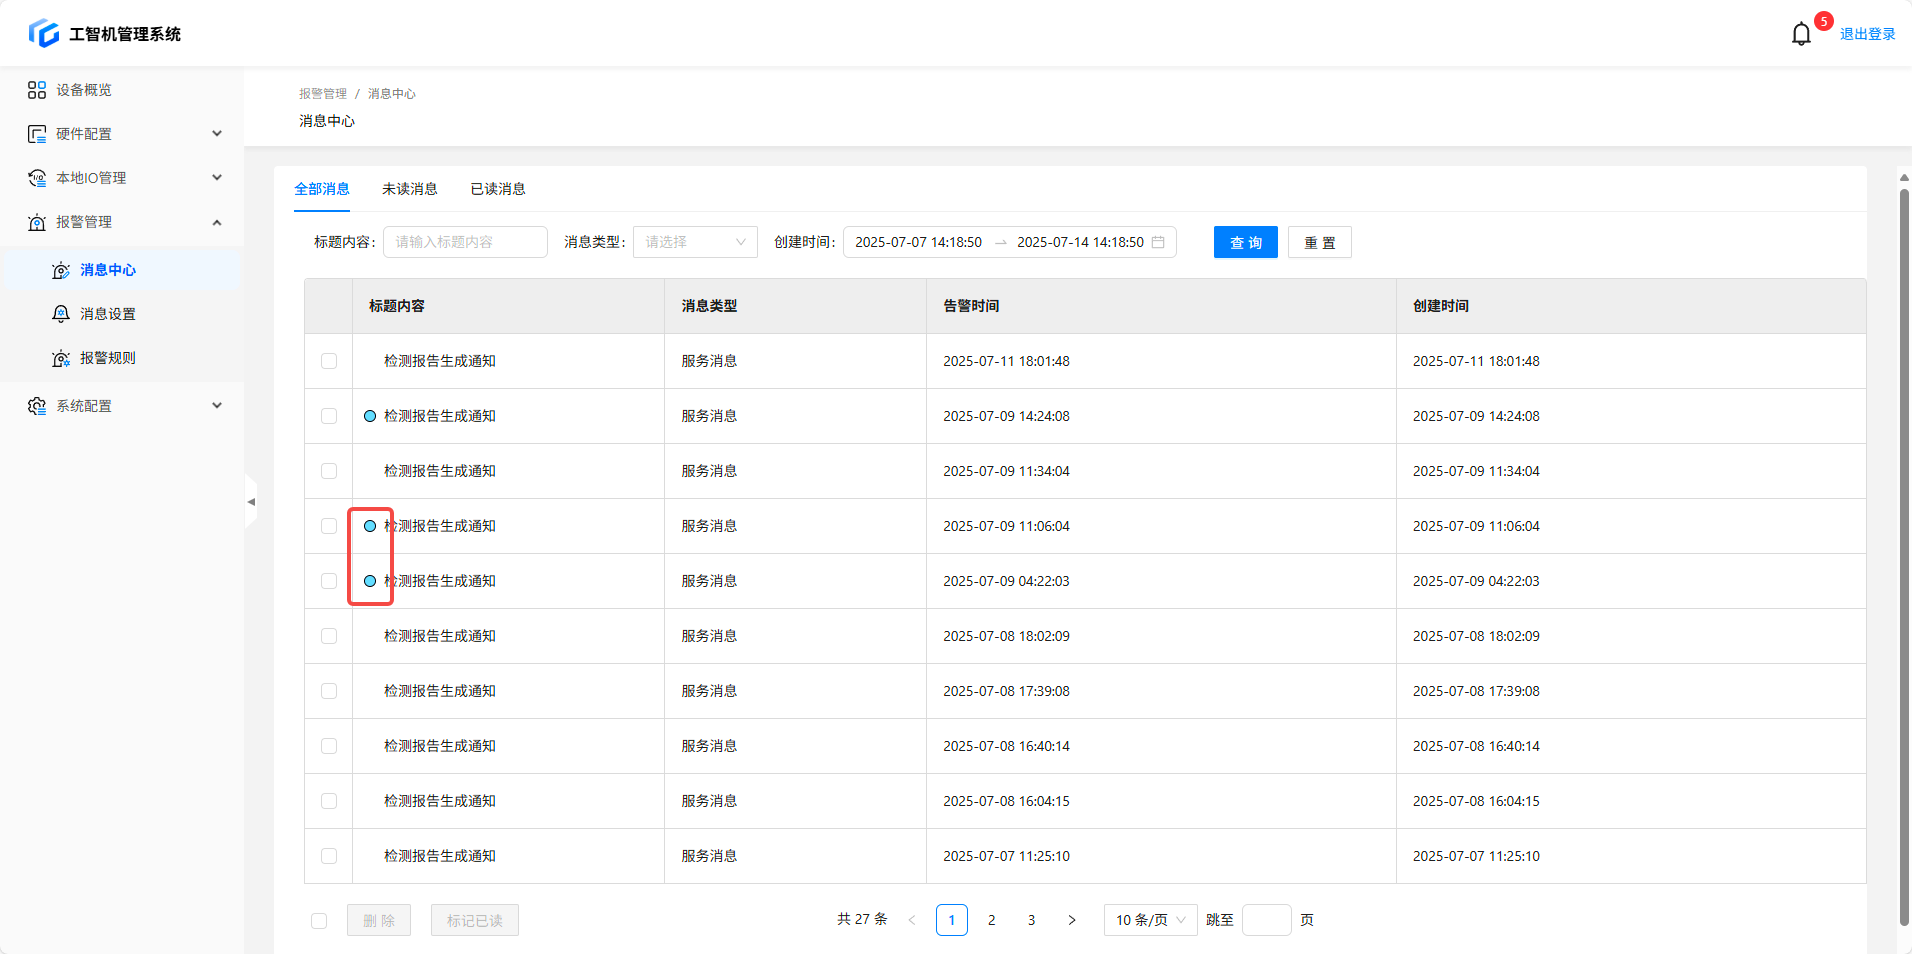Select the row checkbox for 2025-07-09 14:24:08

coord(329,416)
